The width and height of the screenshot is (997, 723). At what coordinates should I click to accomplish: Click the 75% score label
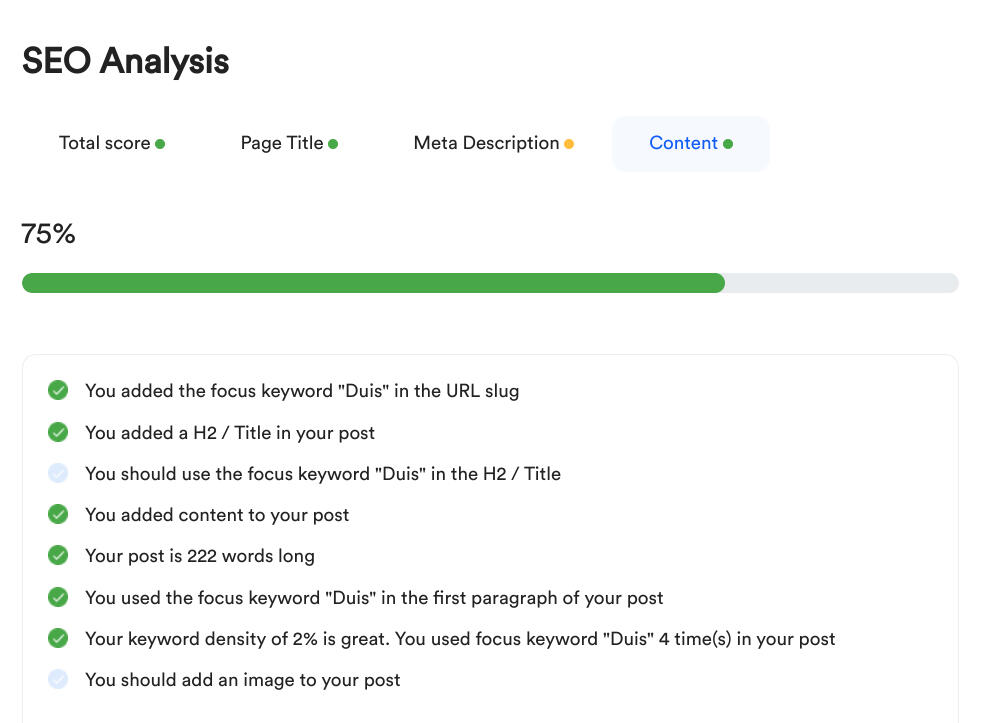48,234
